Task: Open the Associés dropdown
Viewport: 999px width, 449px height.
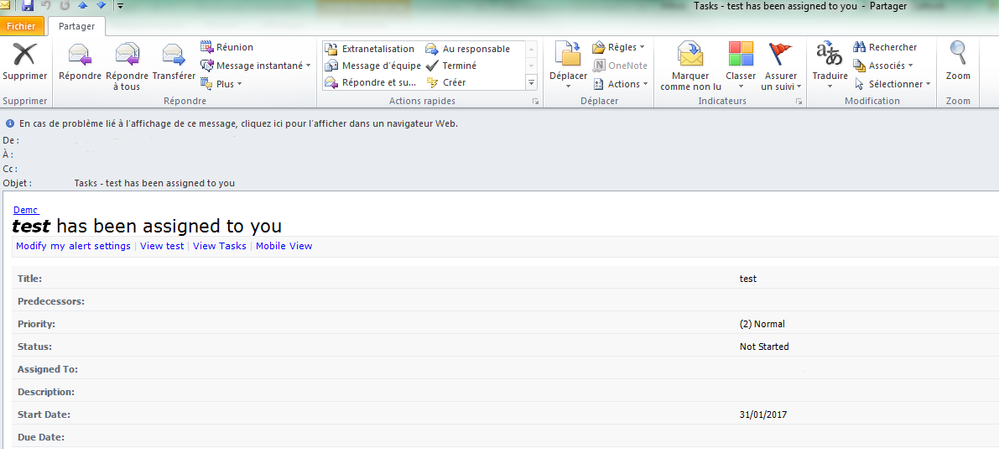Action: [x=882, y=66]
